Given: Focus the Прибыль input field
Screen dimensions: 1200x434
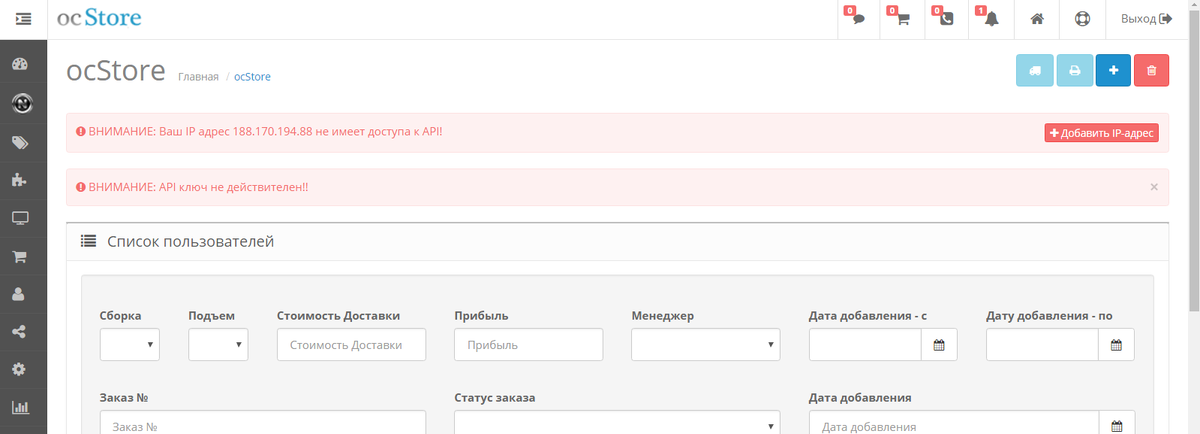Looking at the screenshot, I should [528, 344].
